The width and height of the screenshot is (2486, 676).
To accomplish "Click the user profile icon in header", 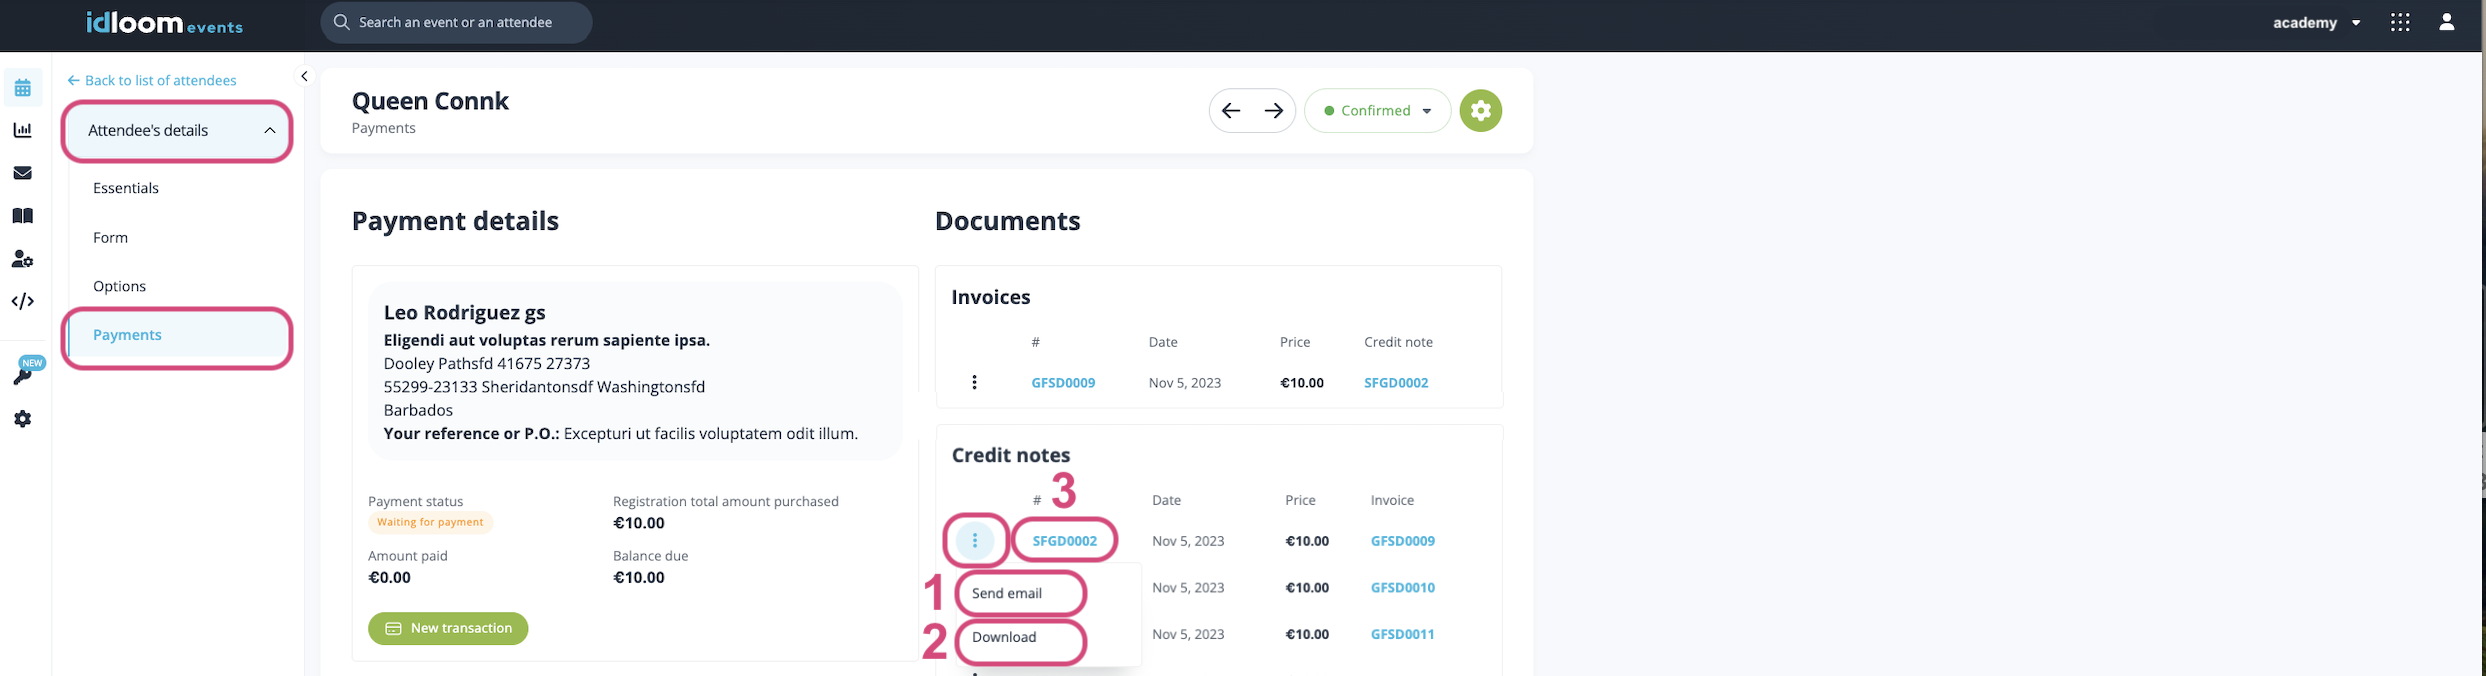I will coord(2446,22).
